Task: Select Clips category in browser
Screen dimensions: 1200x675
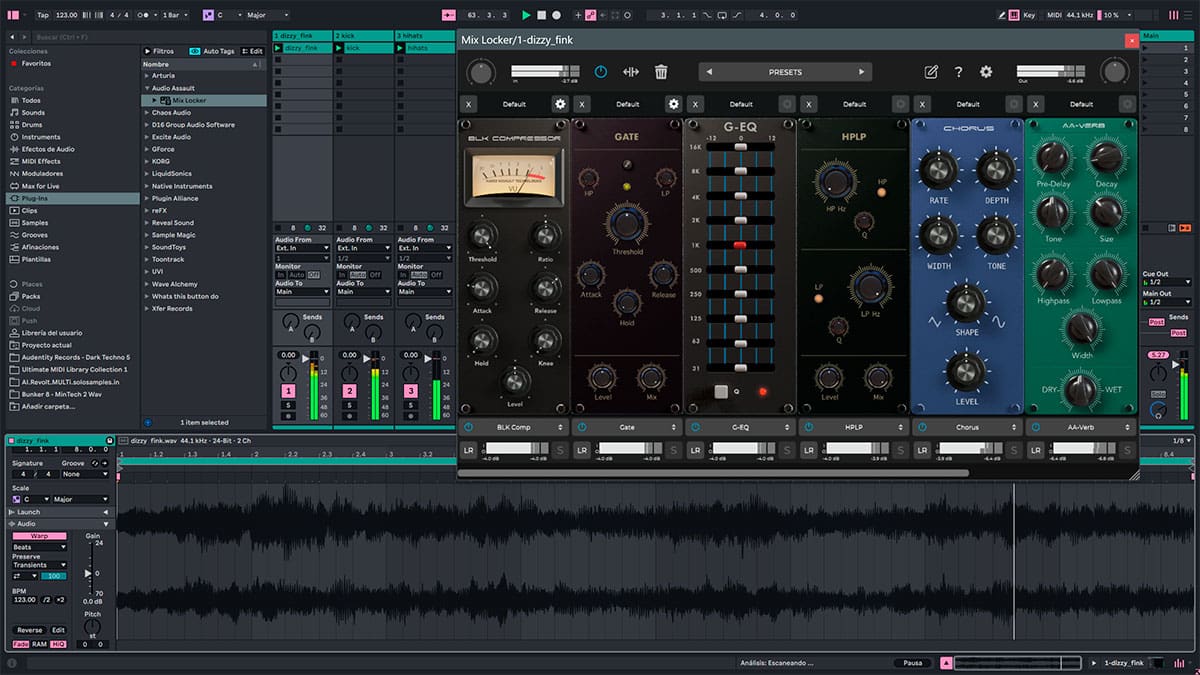Action: pos(30,210)
